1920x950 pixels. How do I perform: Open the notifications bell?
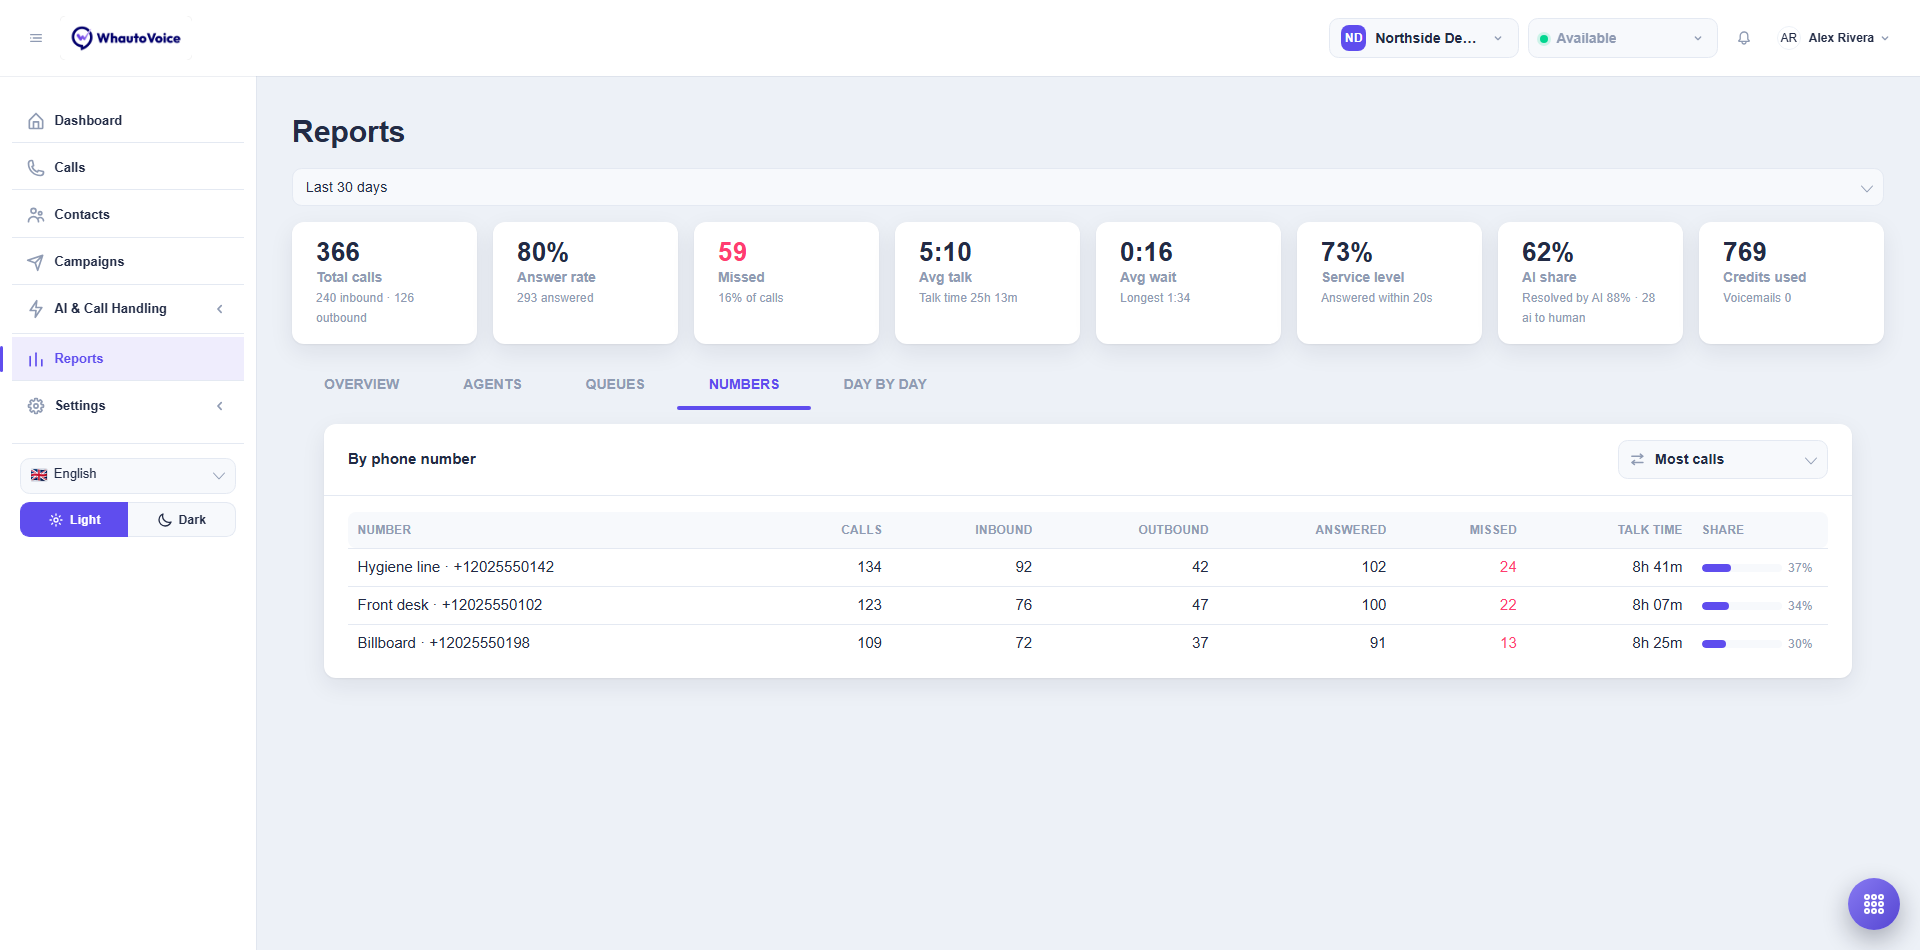[x=1744, y=38]
